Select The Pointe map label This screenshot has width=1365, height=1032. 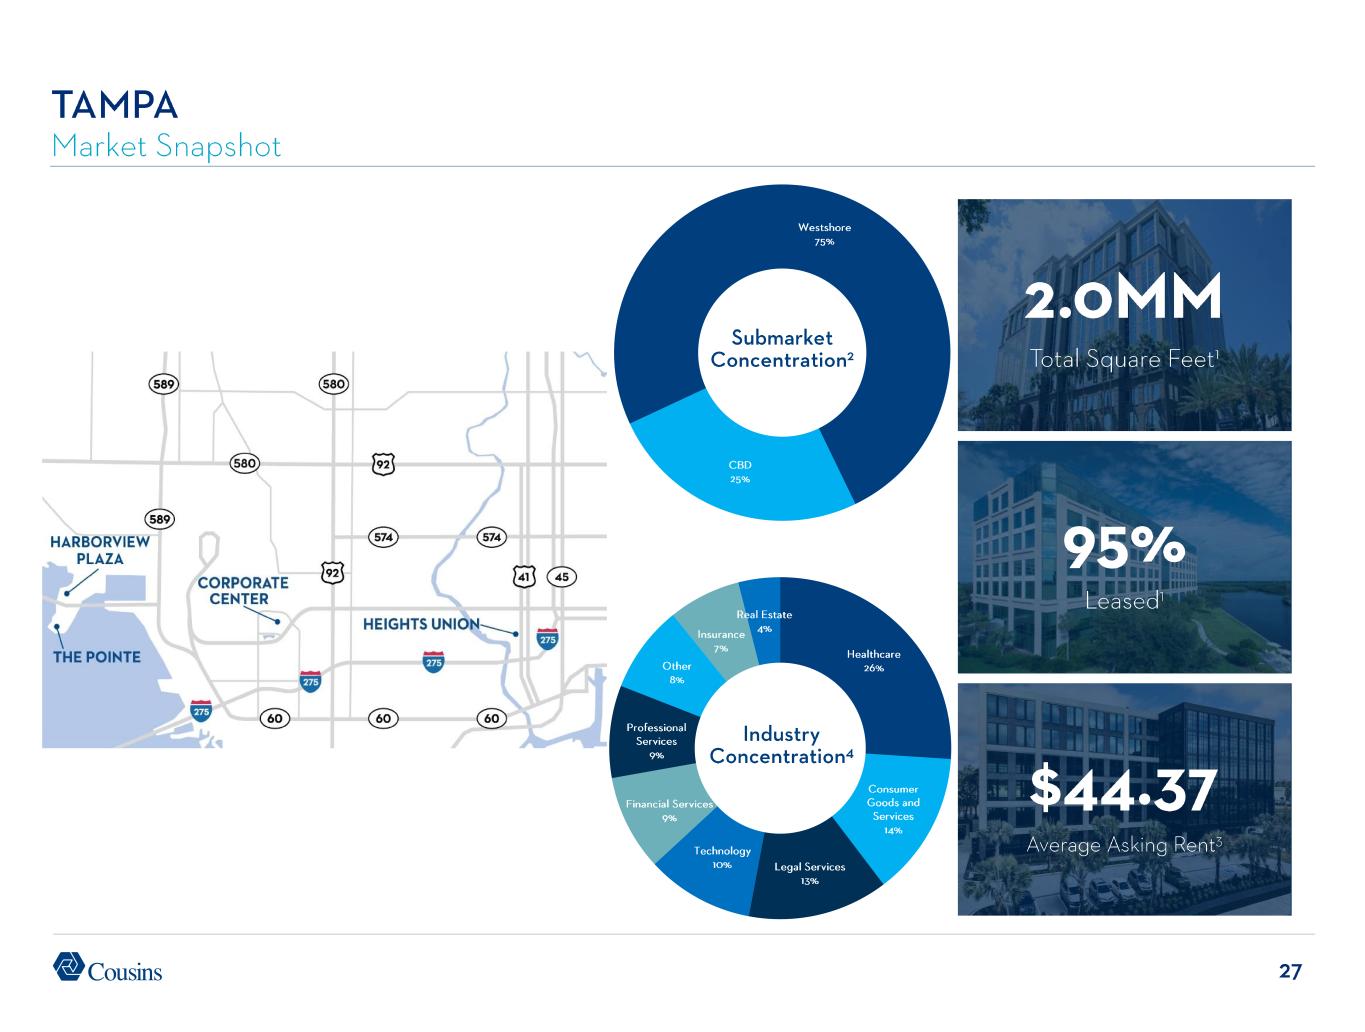tap(96, 657)
